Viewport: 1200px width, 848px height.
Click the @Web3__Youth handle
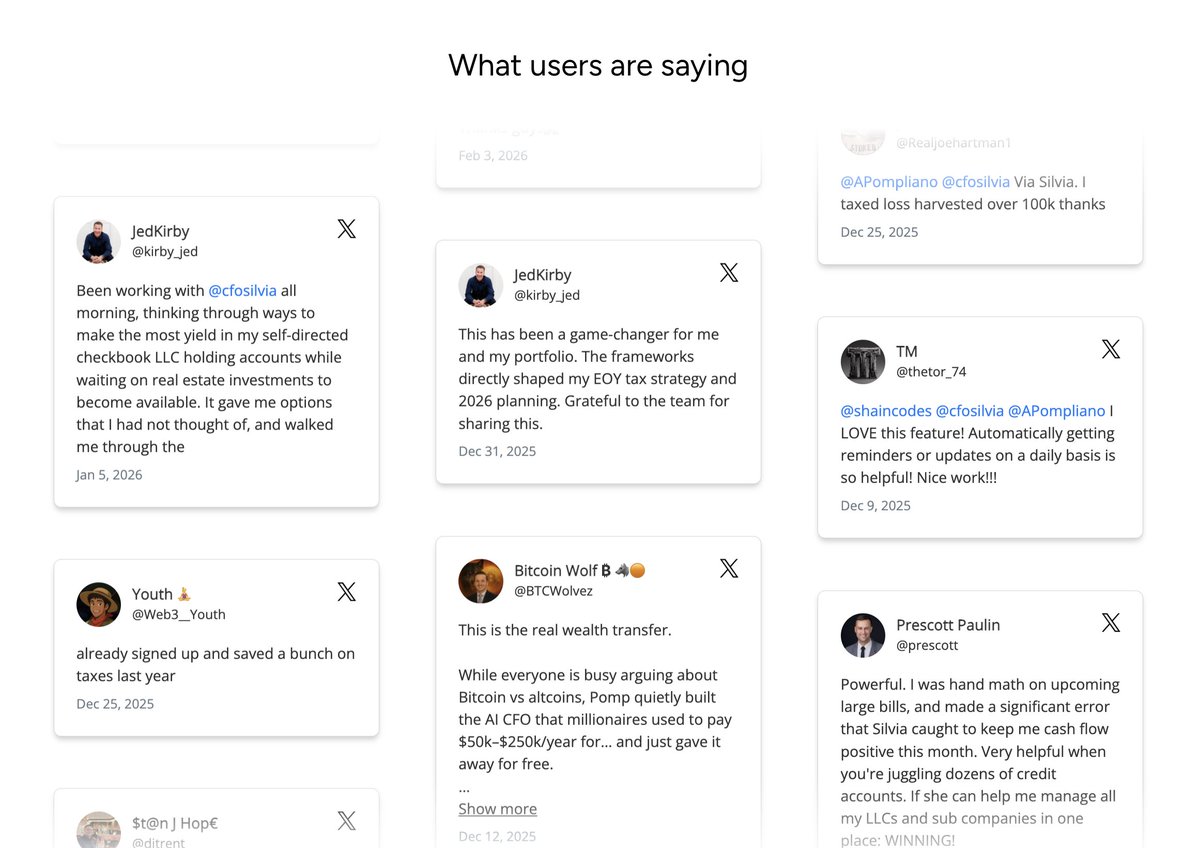coord(178,614)
